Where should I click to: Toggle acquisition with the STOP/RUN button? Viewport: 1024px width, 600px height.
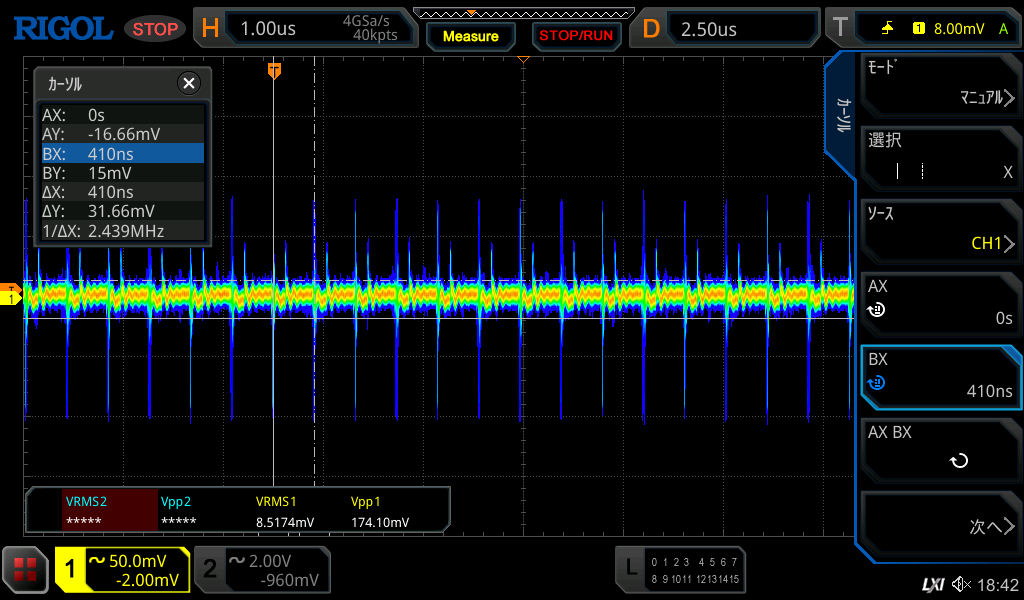coord(576,36)
